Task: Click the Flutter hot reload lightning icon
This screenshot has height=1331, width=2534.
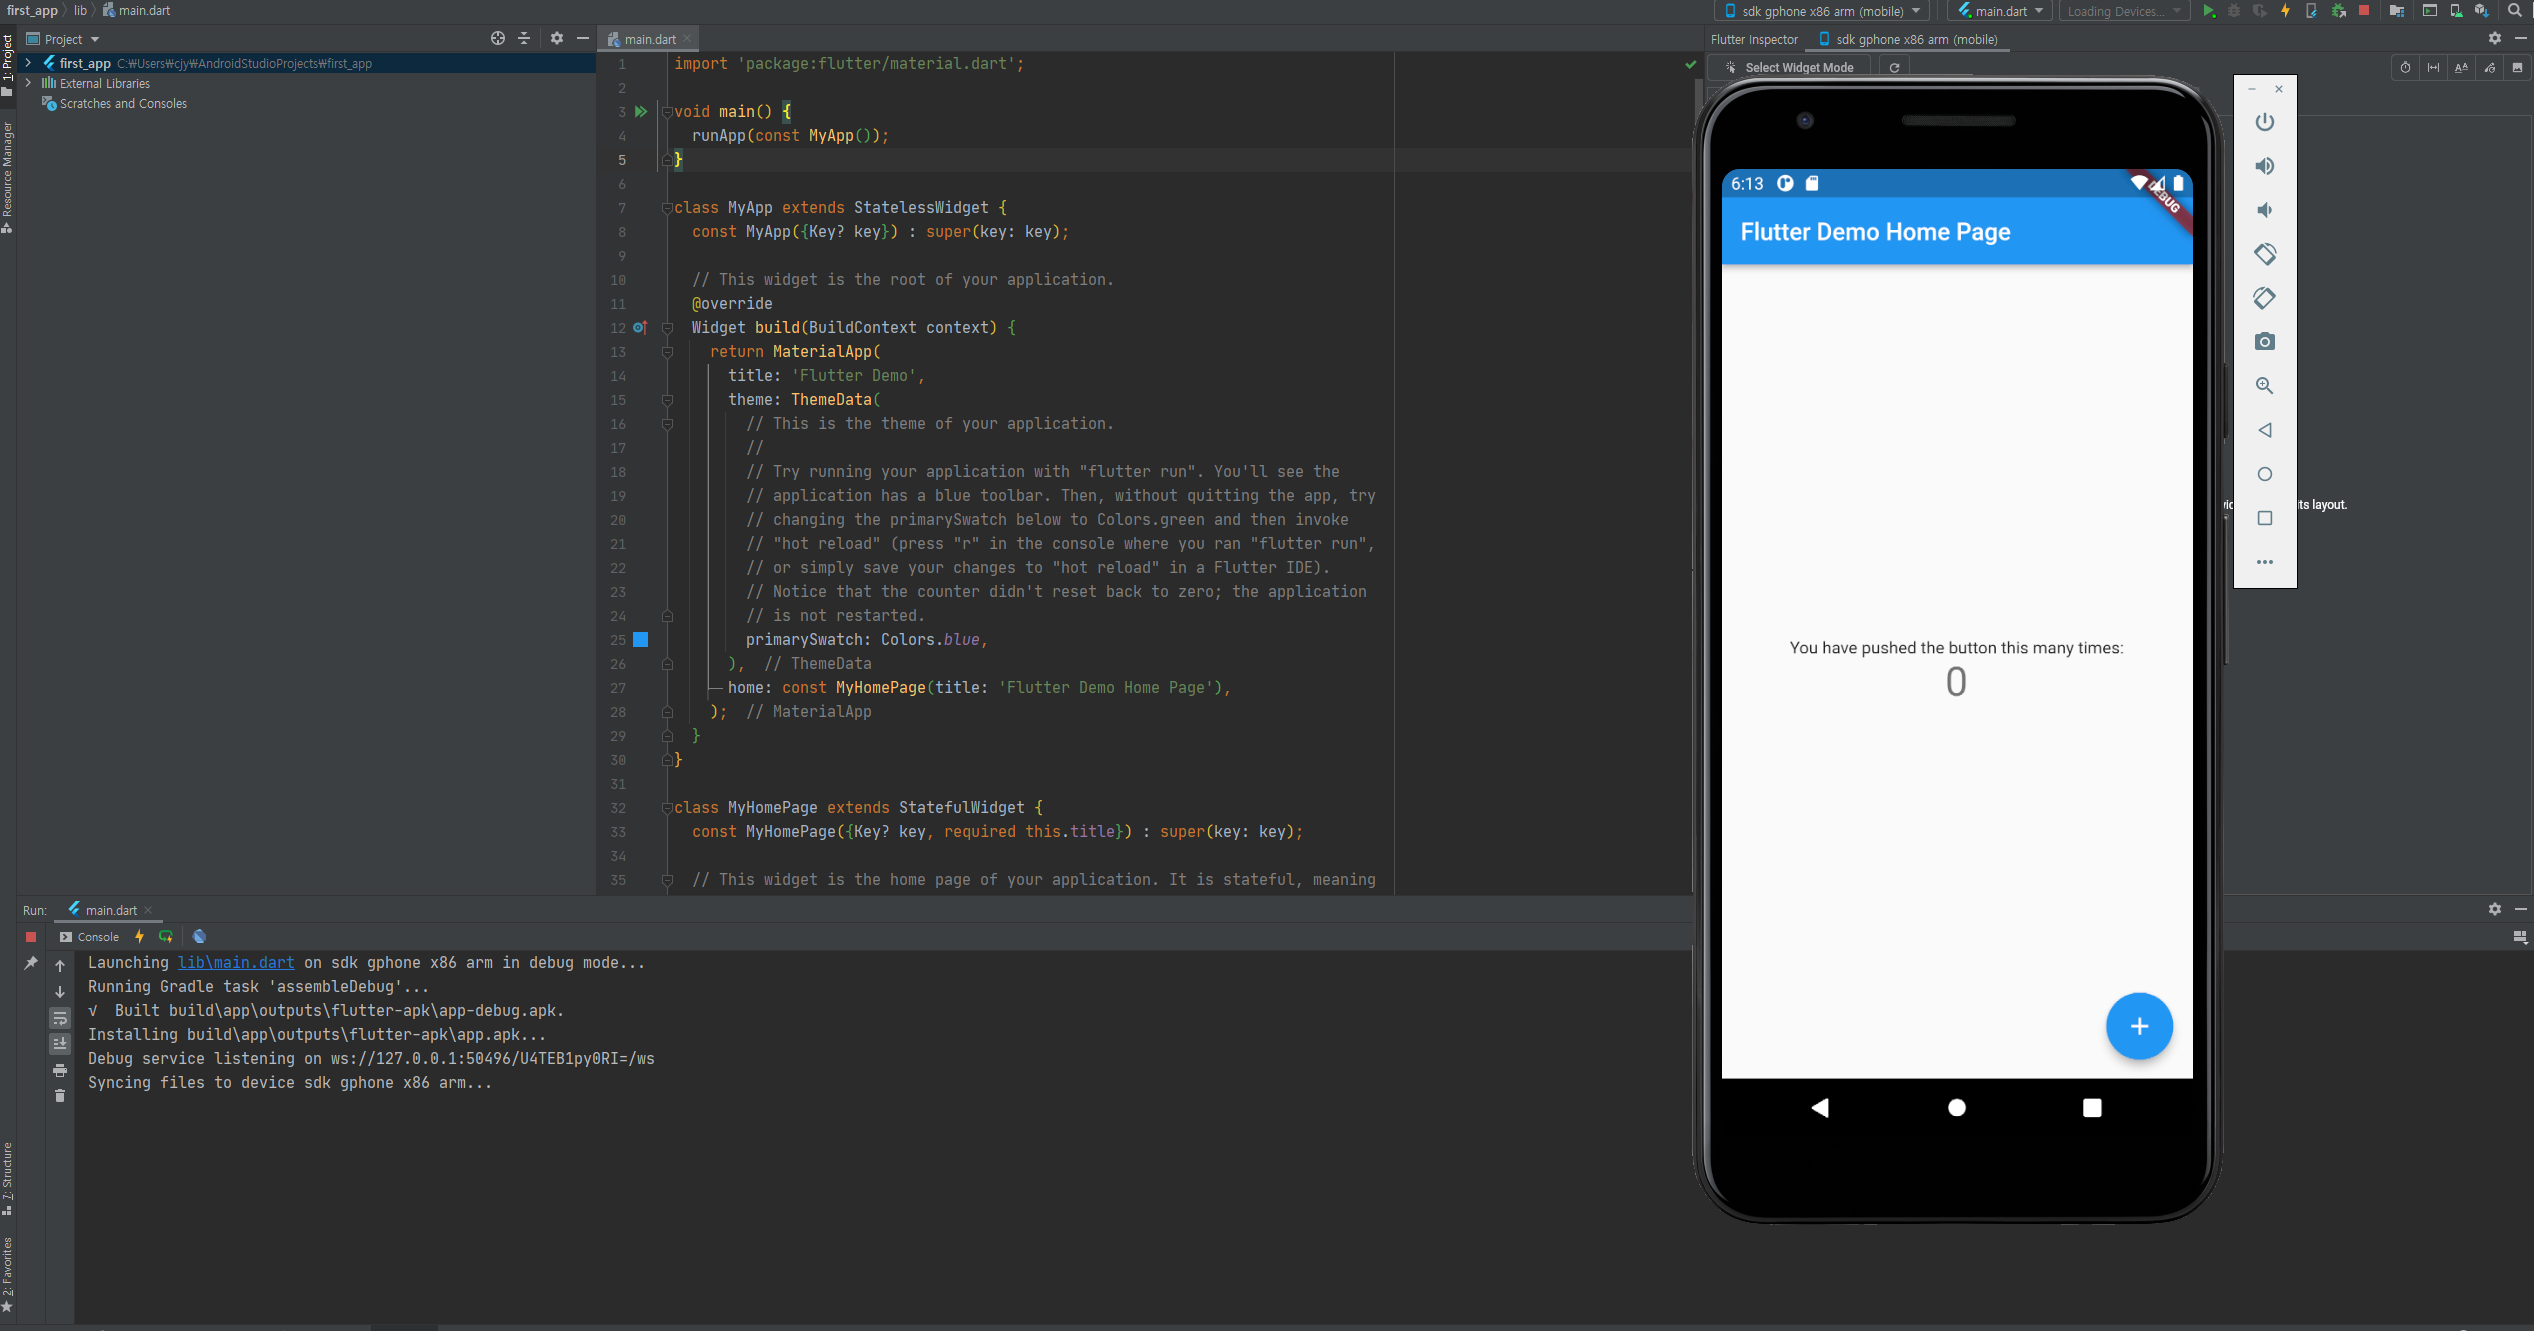Action: (2285, 11)
